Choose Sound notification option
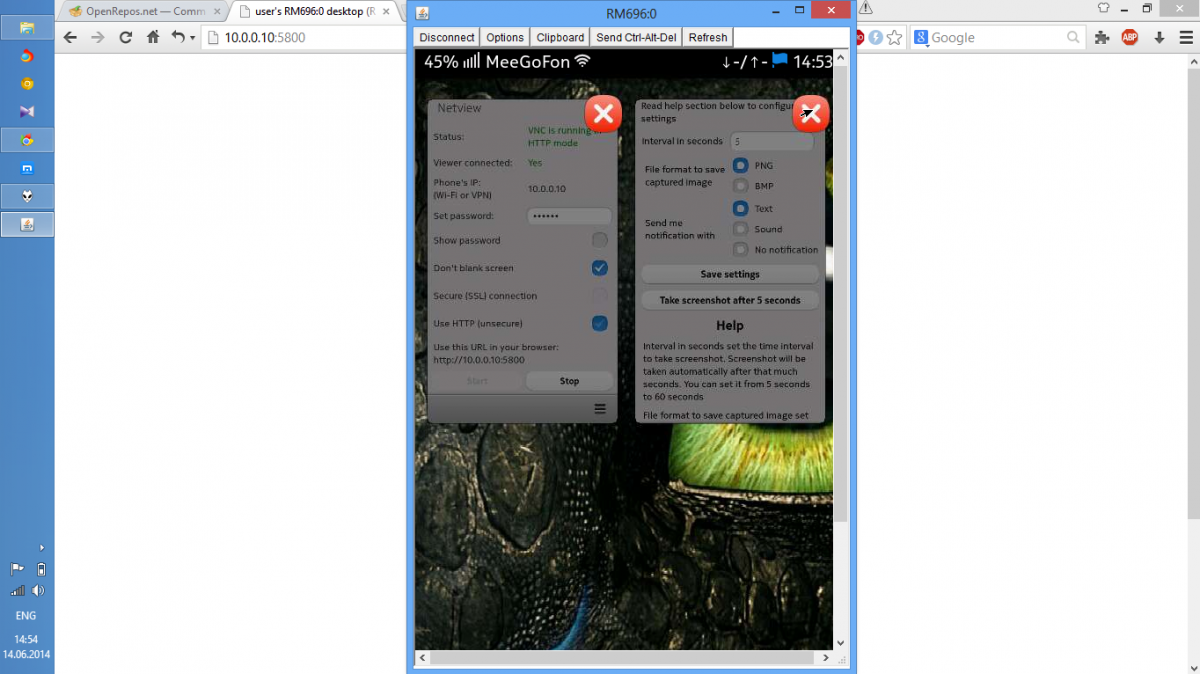The width and height of the screenshot is (1200, 674). (741, 229)
